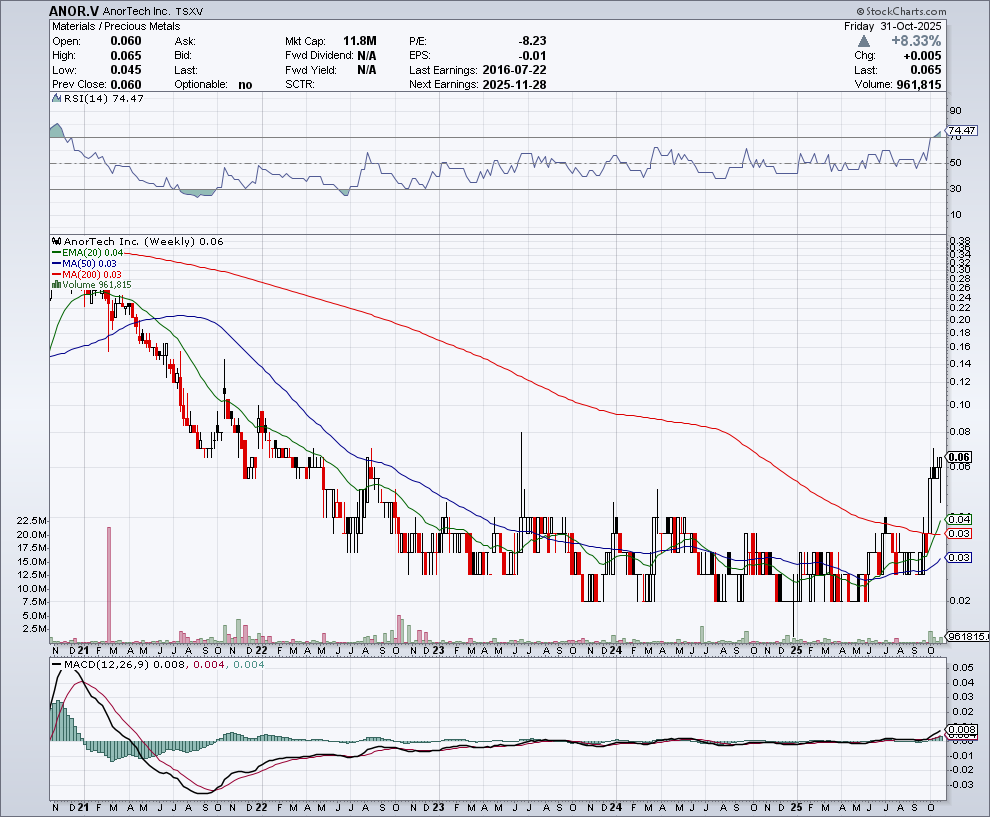Click the EMA(20) 0.04 legend entry
This screenshot has width=990, height=817.
[92, 253]
